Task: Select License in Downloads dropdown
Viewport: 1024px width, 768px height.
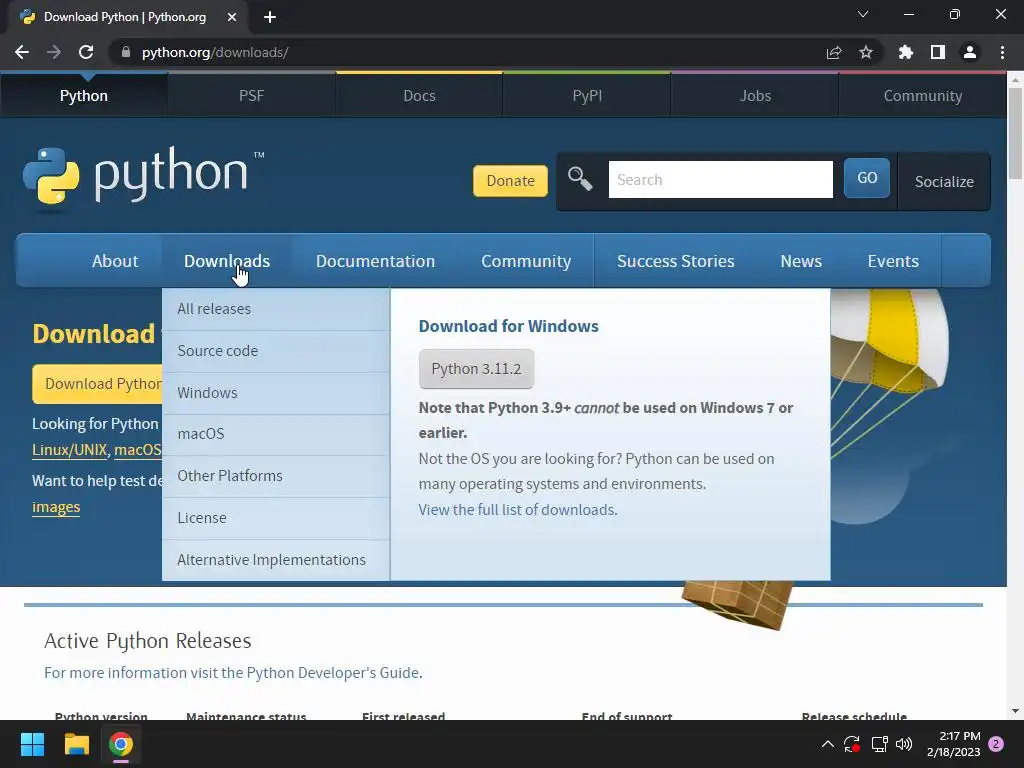Action: [276, 518]
